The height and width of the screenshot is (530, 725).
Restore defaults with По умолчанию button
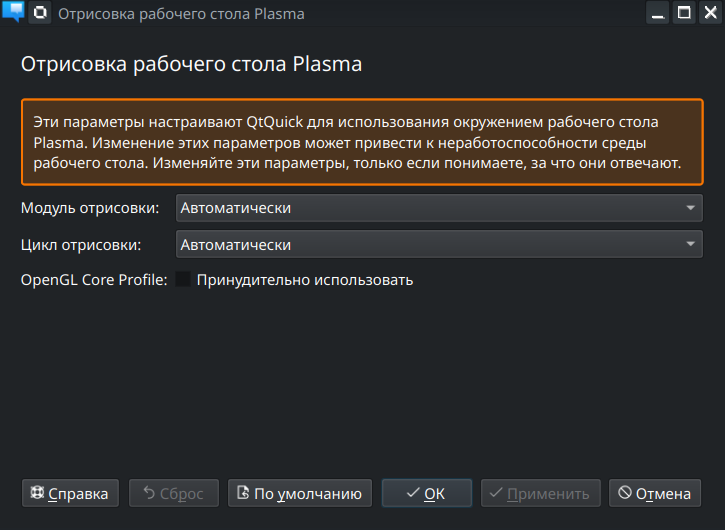(300, 493)
